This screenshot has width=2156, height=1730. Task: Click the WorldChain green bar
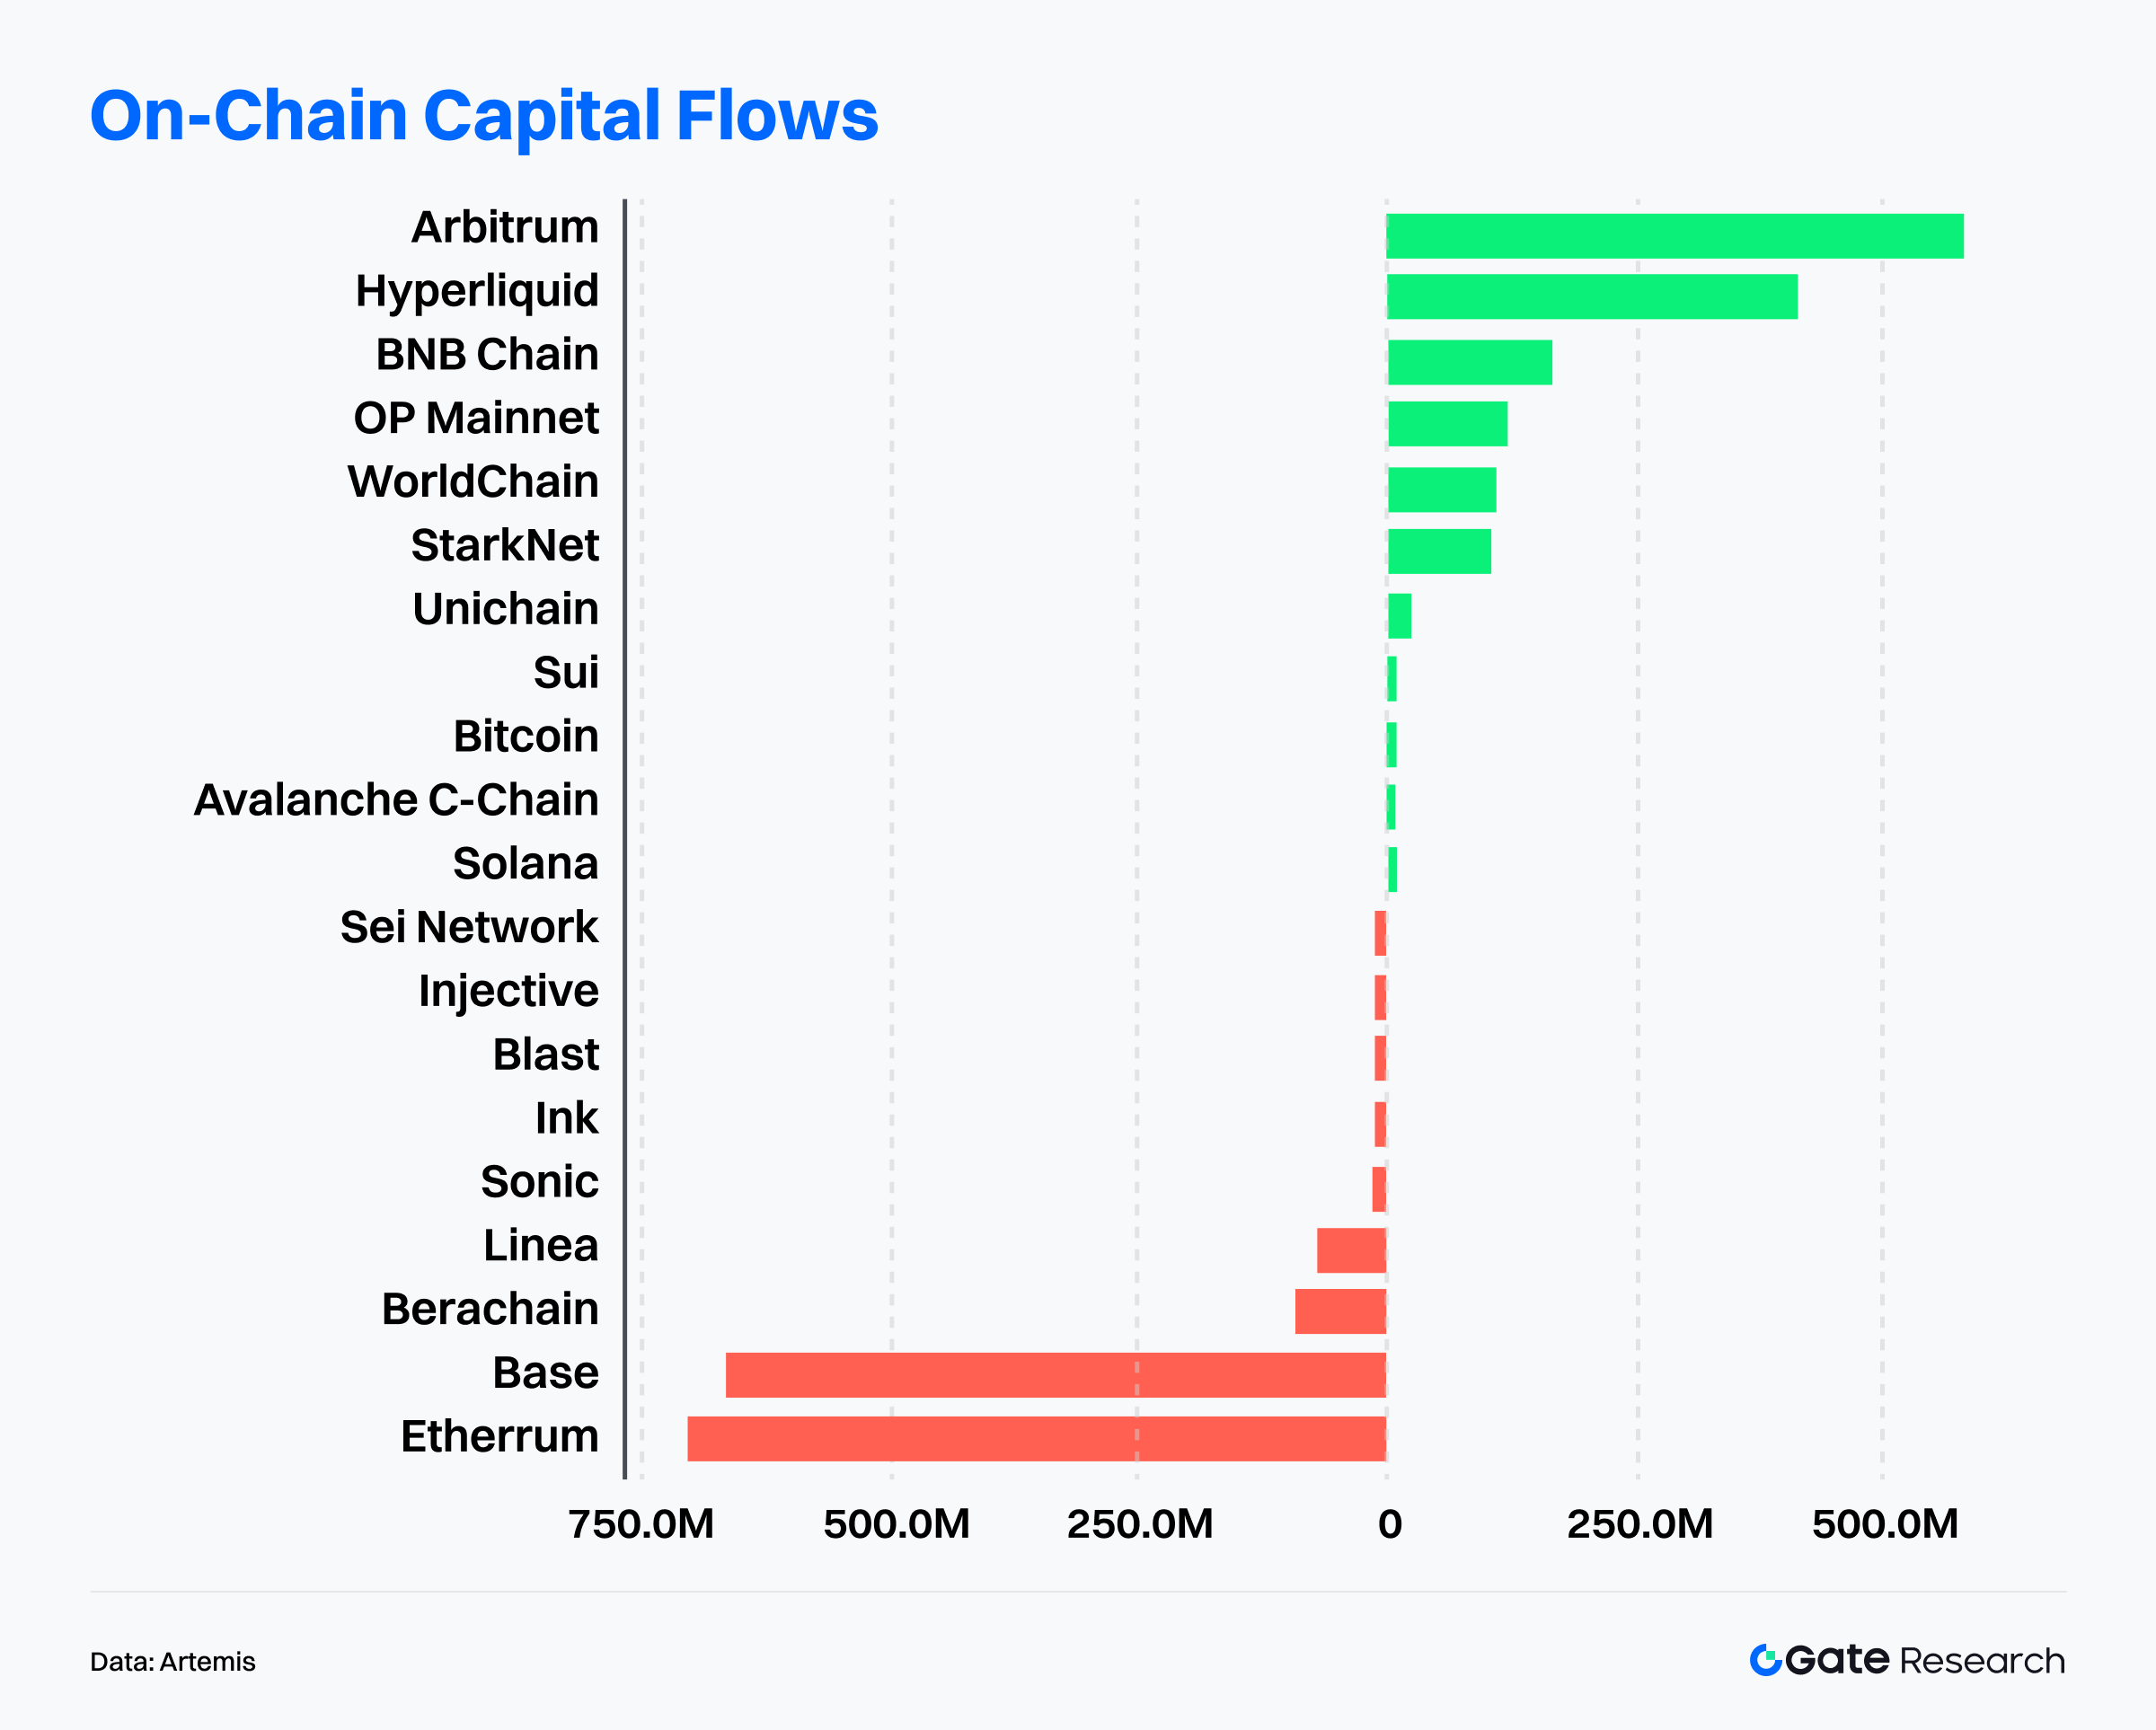click(1441, 489)
